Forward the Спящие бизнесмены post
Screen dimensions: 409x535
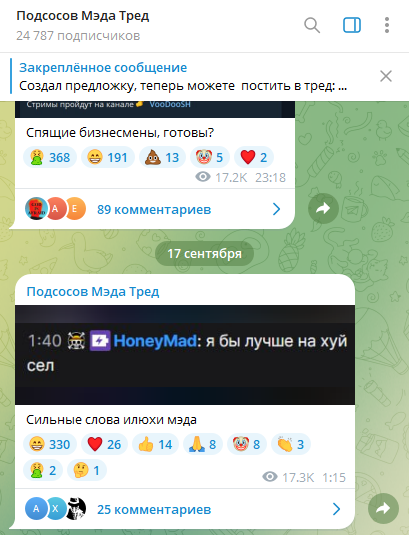pyautogui.click(x=323, y=208)
